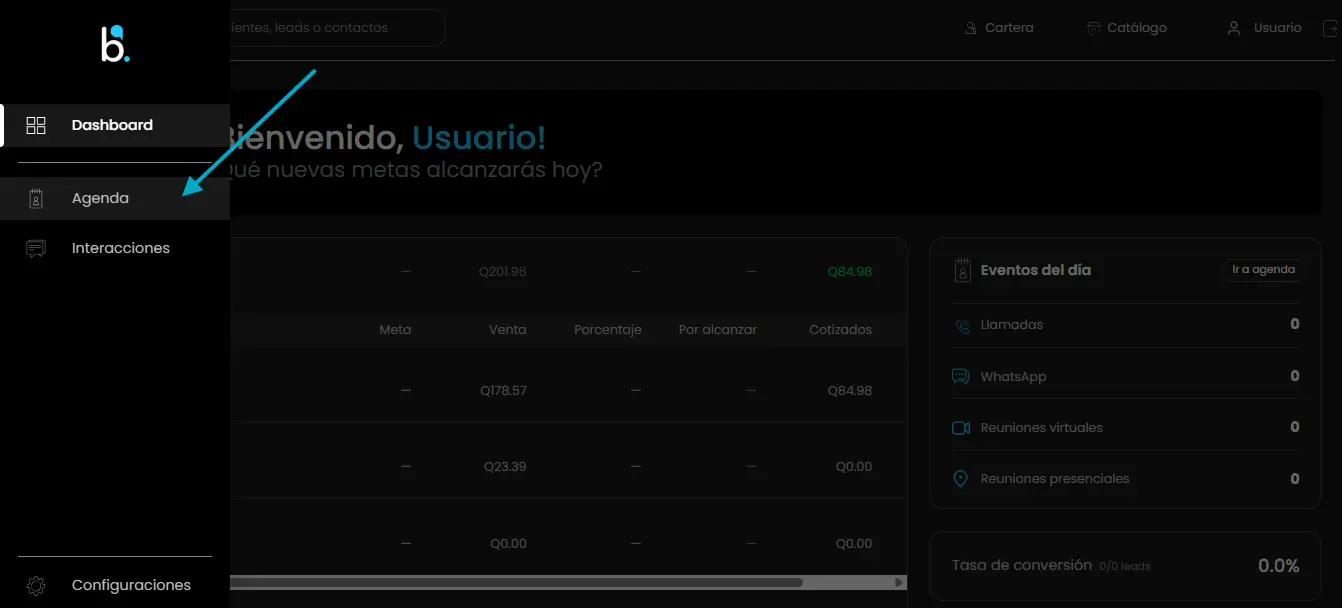1342x608 pixels.
Task: Click the Reuniones virtuales video camera icon
Action: [961, 428]
